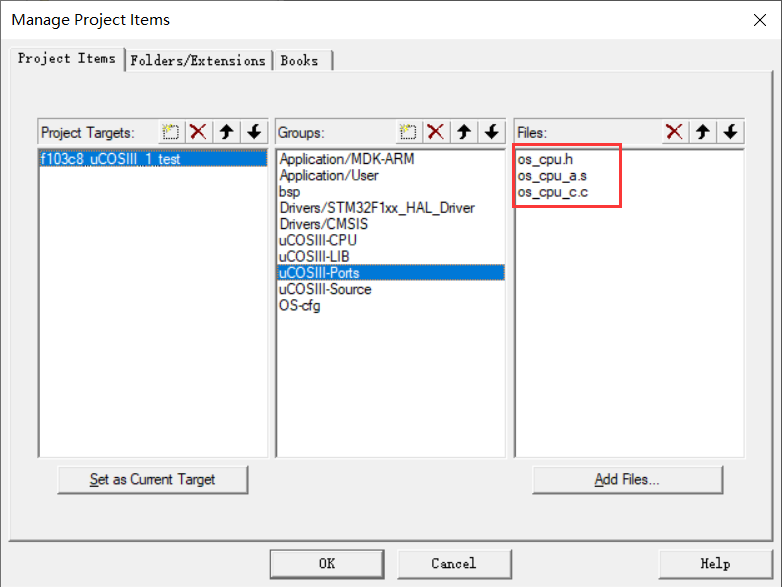
Task: Move selected group up
Action: pos(464,132)
